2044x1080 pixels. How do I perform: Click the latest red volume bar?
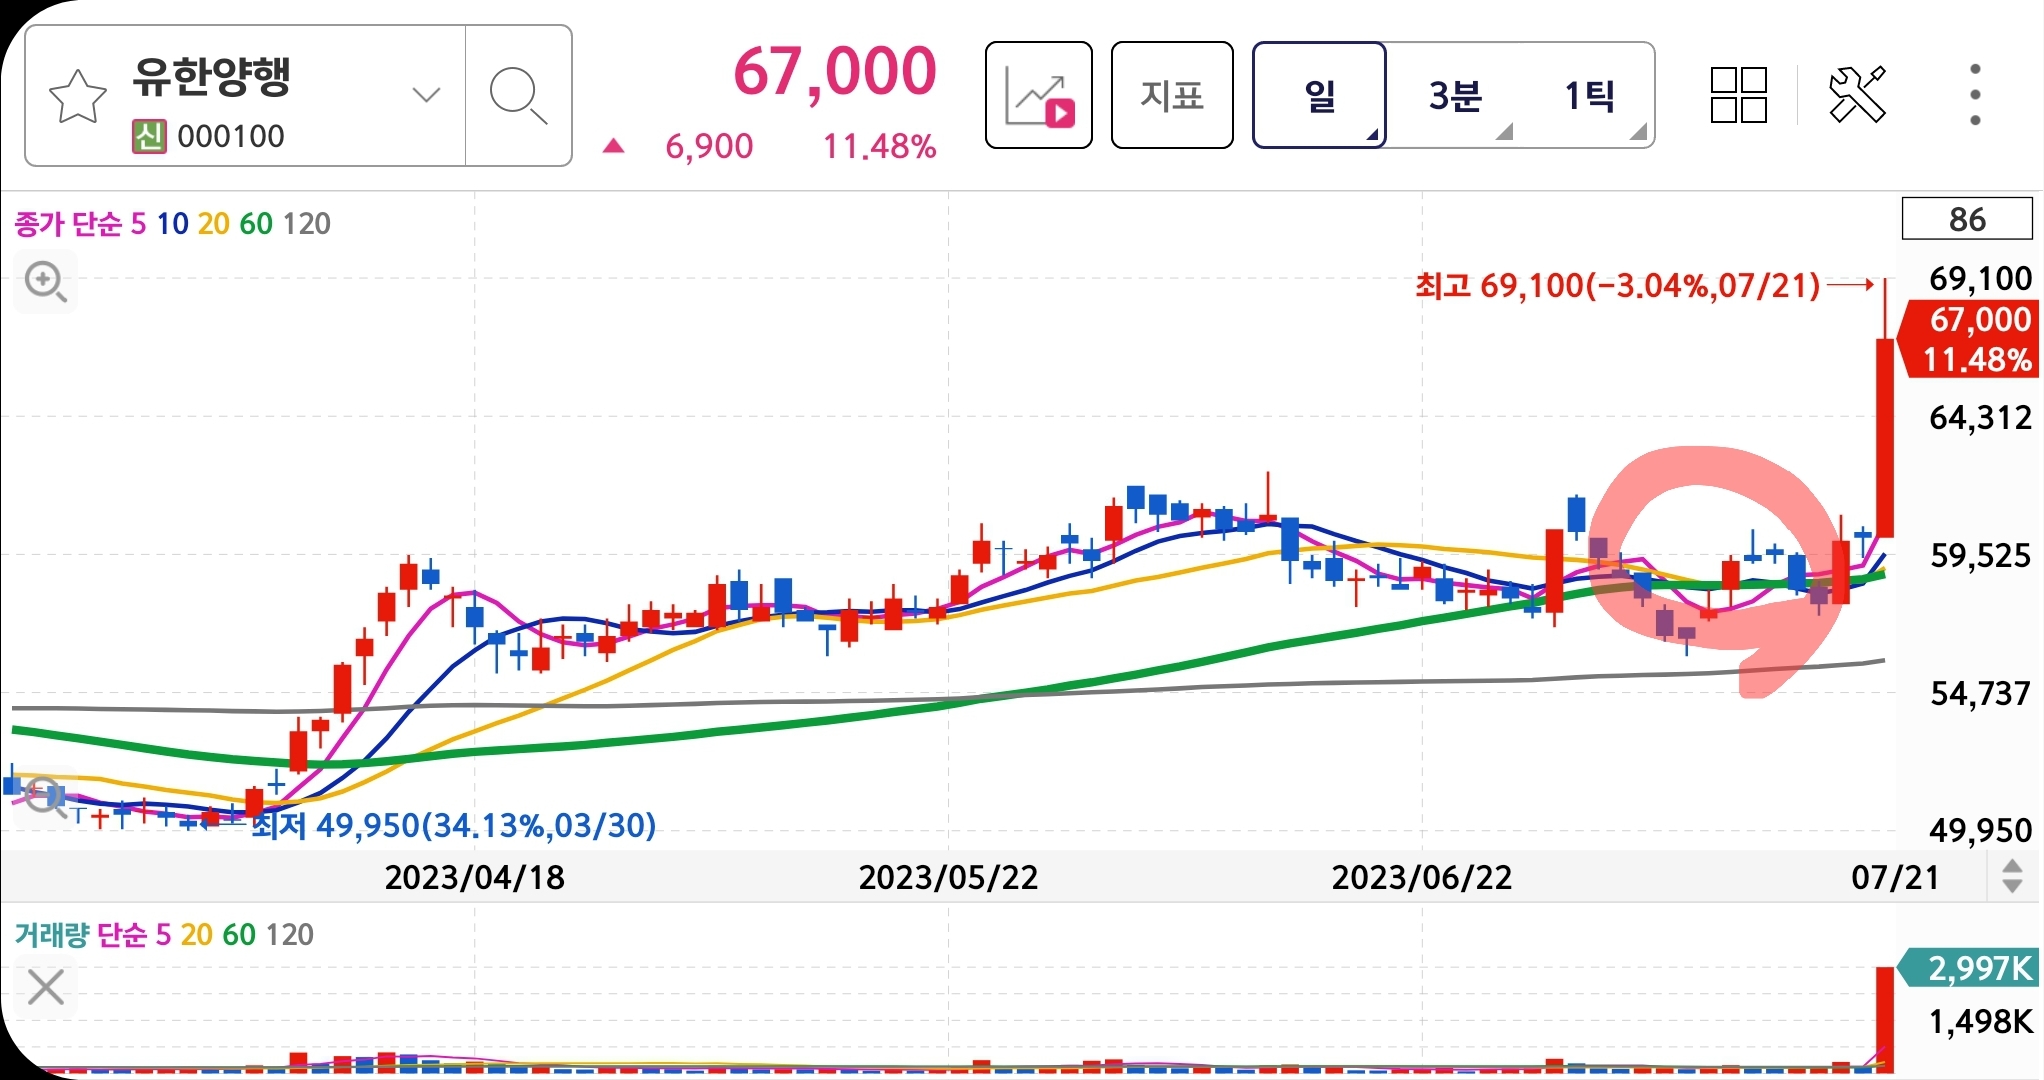[x=1885, y=1020]
